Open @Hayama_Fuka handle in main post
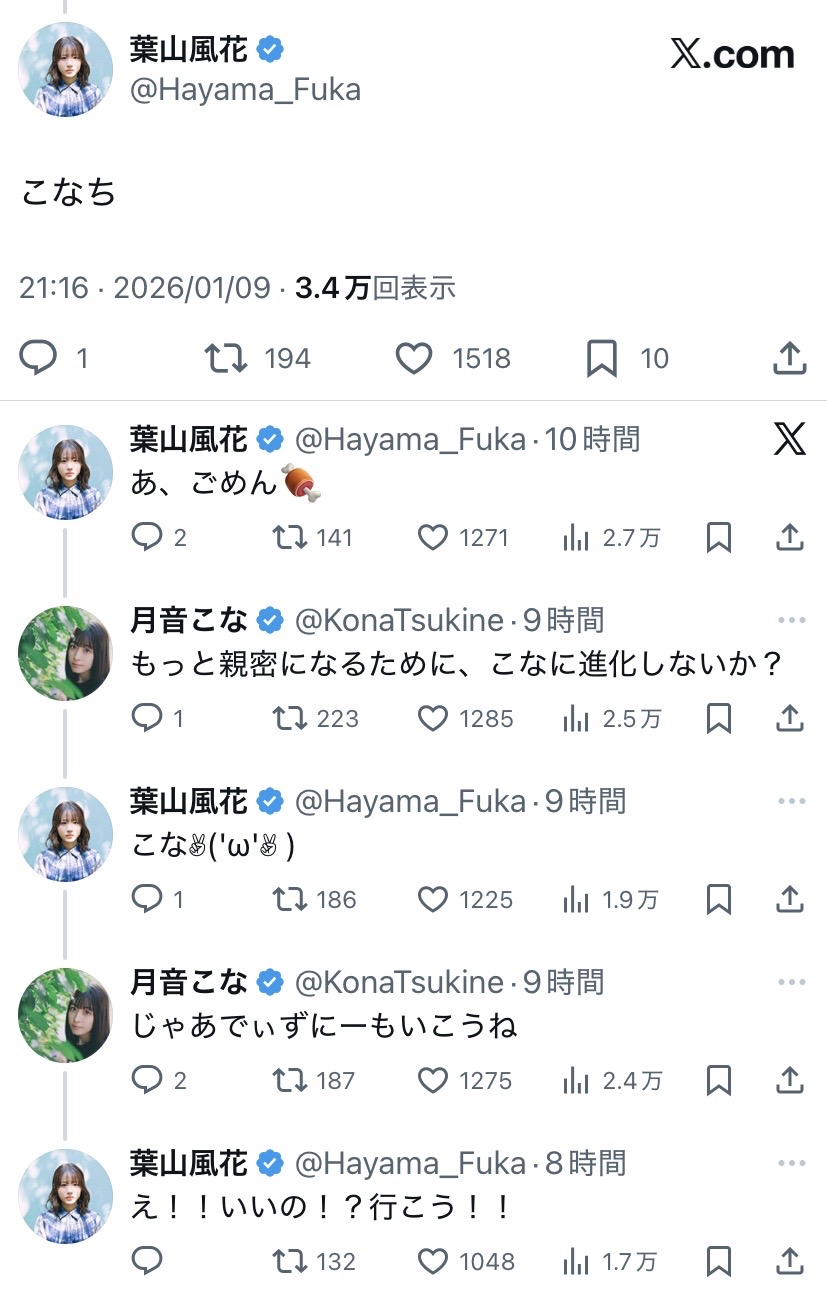 245,90
